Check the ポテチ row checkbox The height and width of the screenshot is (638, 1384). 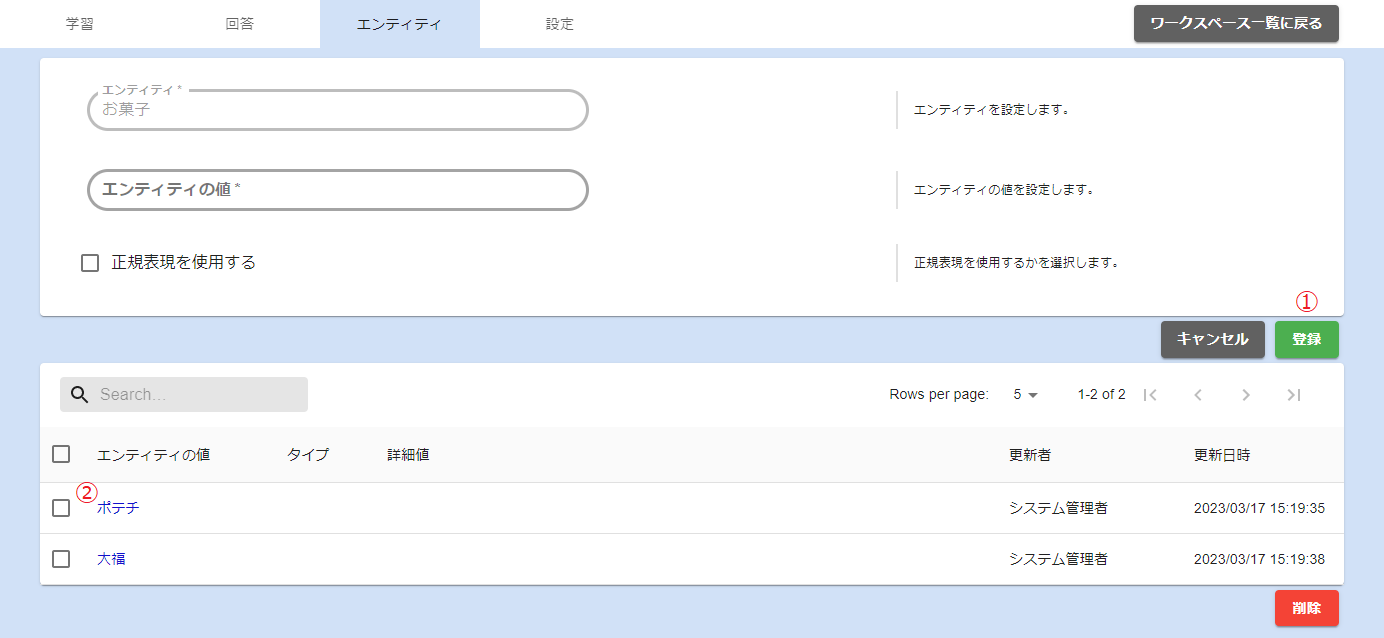[x=61, y=508]
